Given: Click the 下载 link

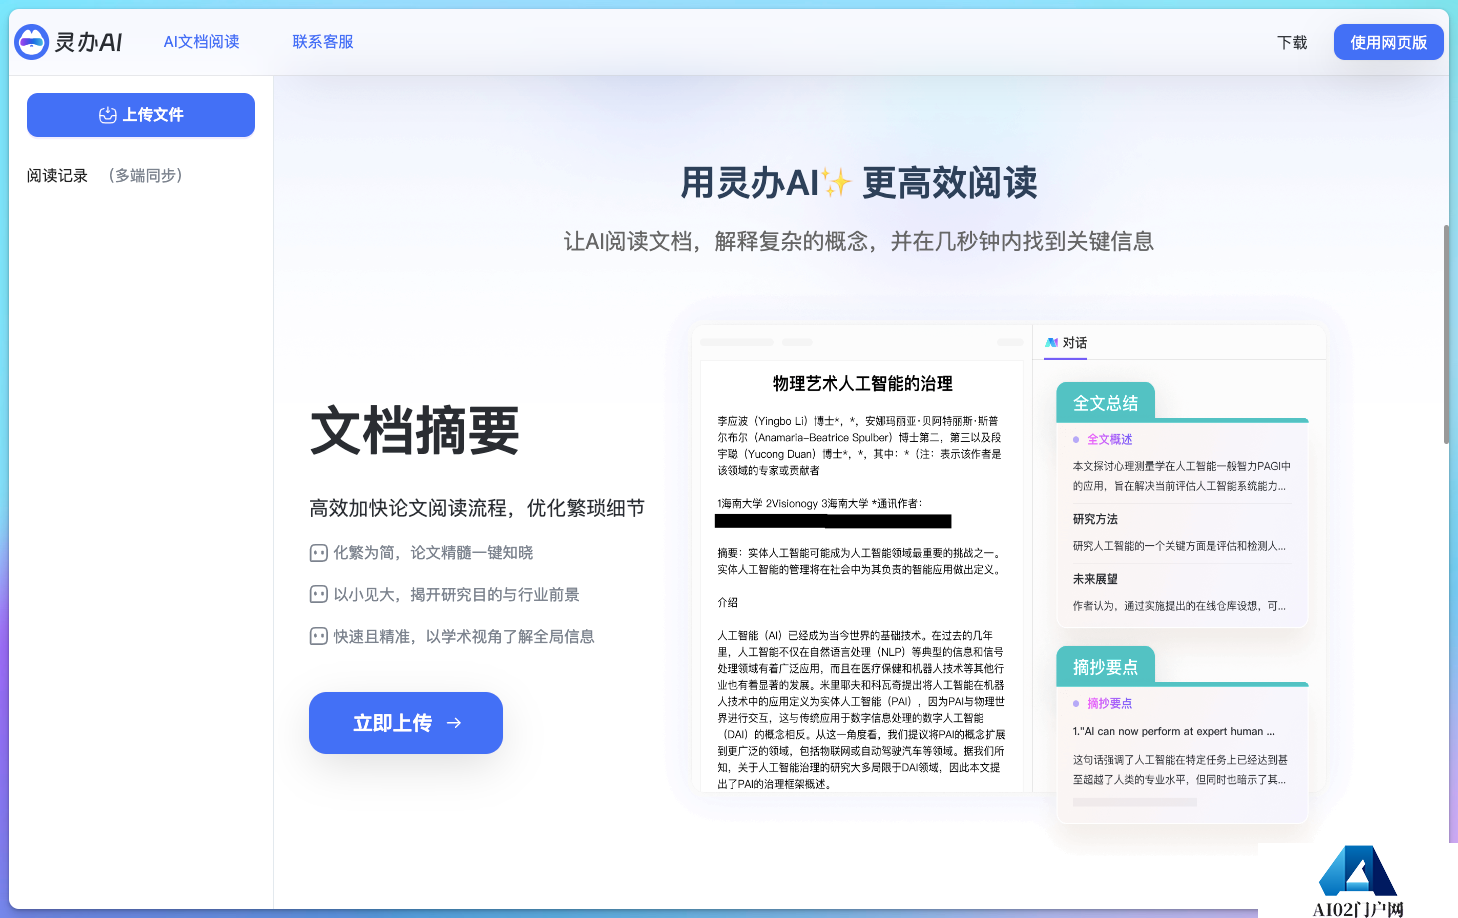Looking at the screenshot, I should (x=1292, y=42).
